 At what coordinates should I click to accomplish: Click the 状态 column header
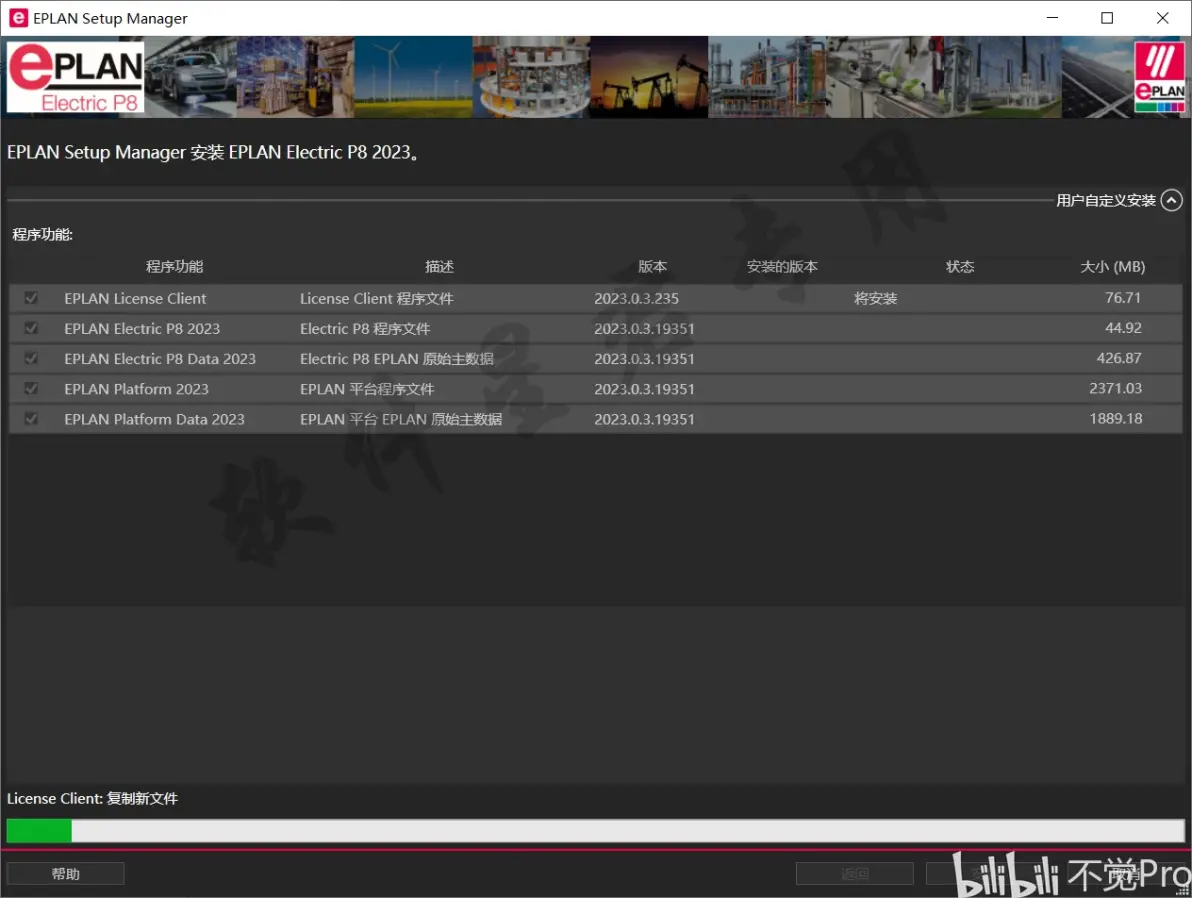[x=959, y=266]
